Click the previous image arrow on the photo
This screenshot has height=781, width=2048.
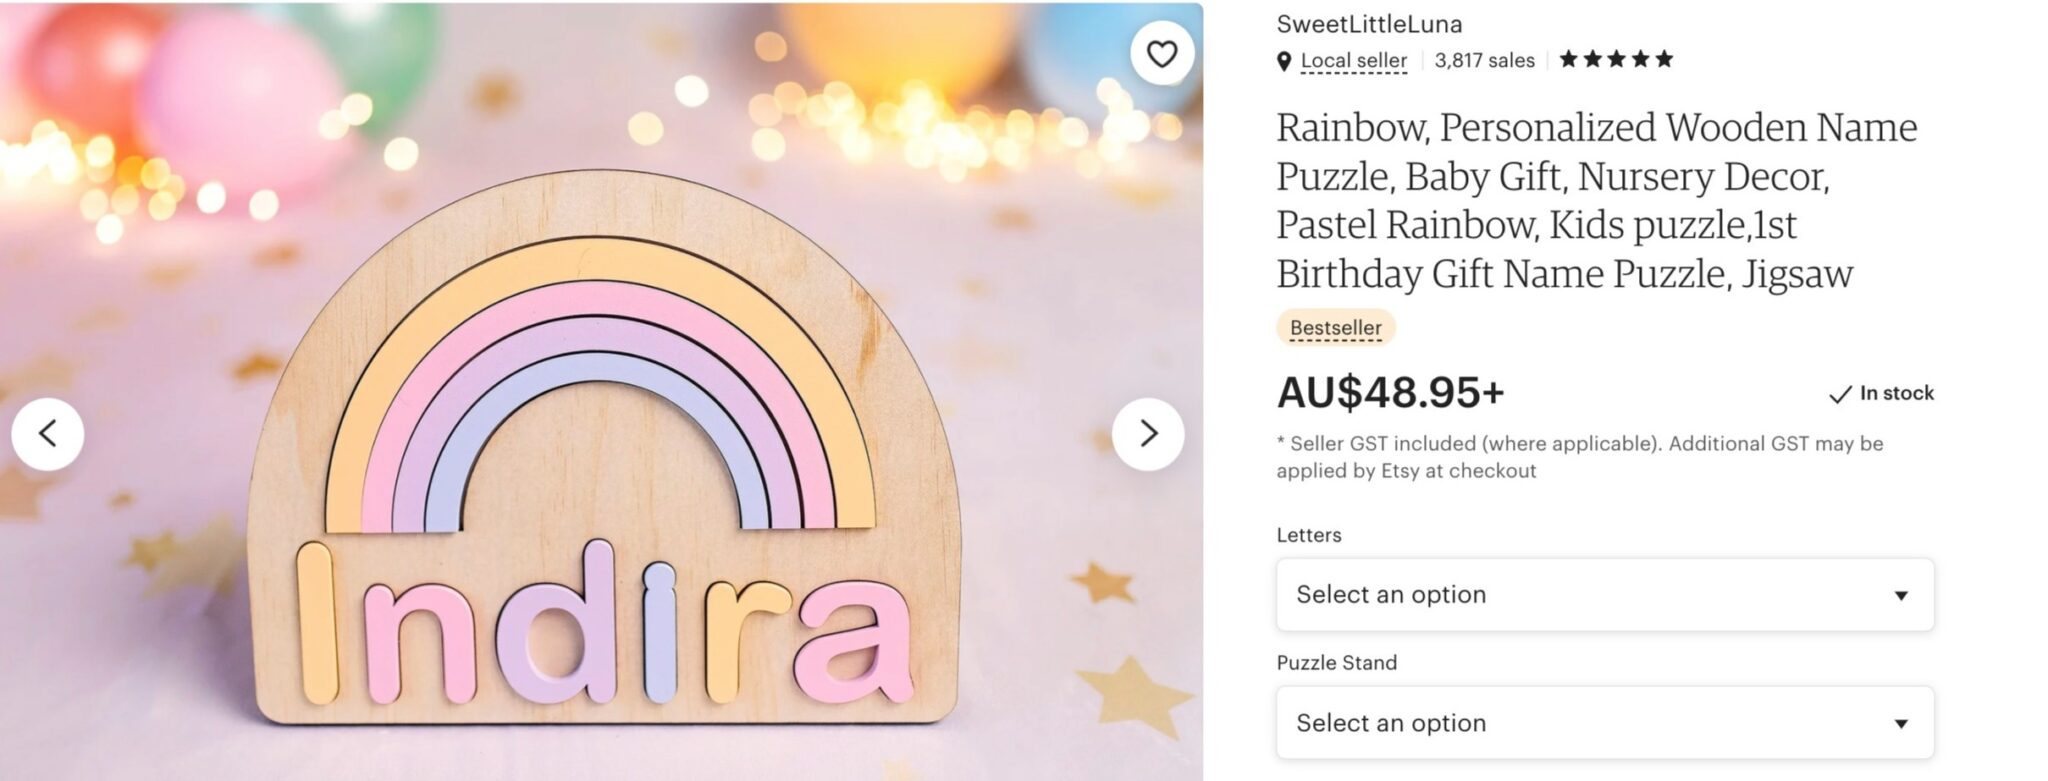[49, 434]
